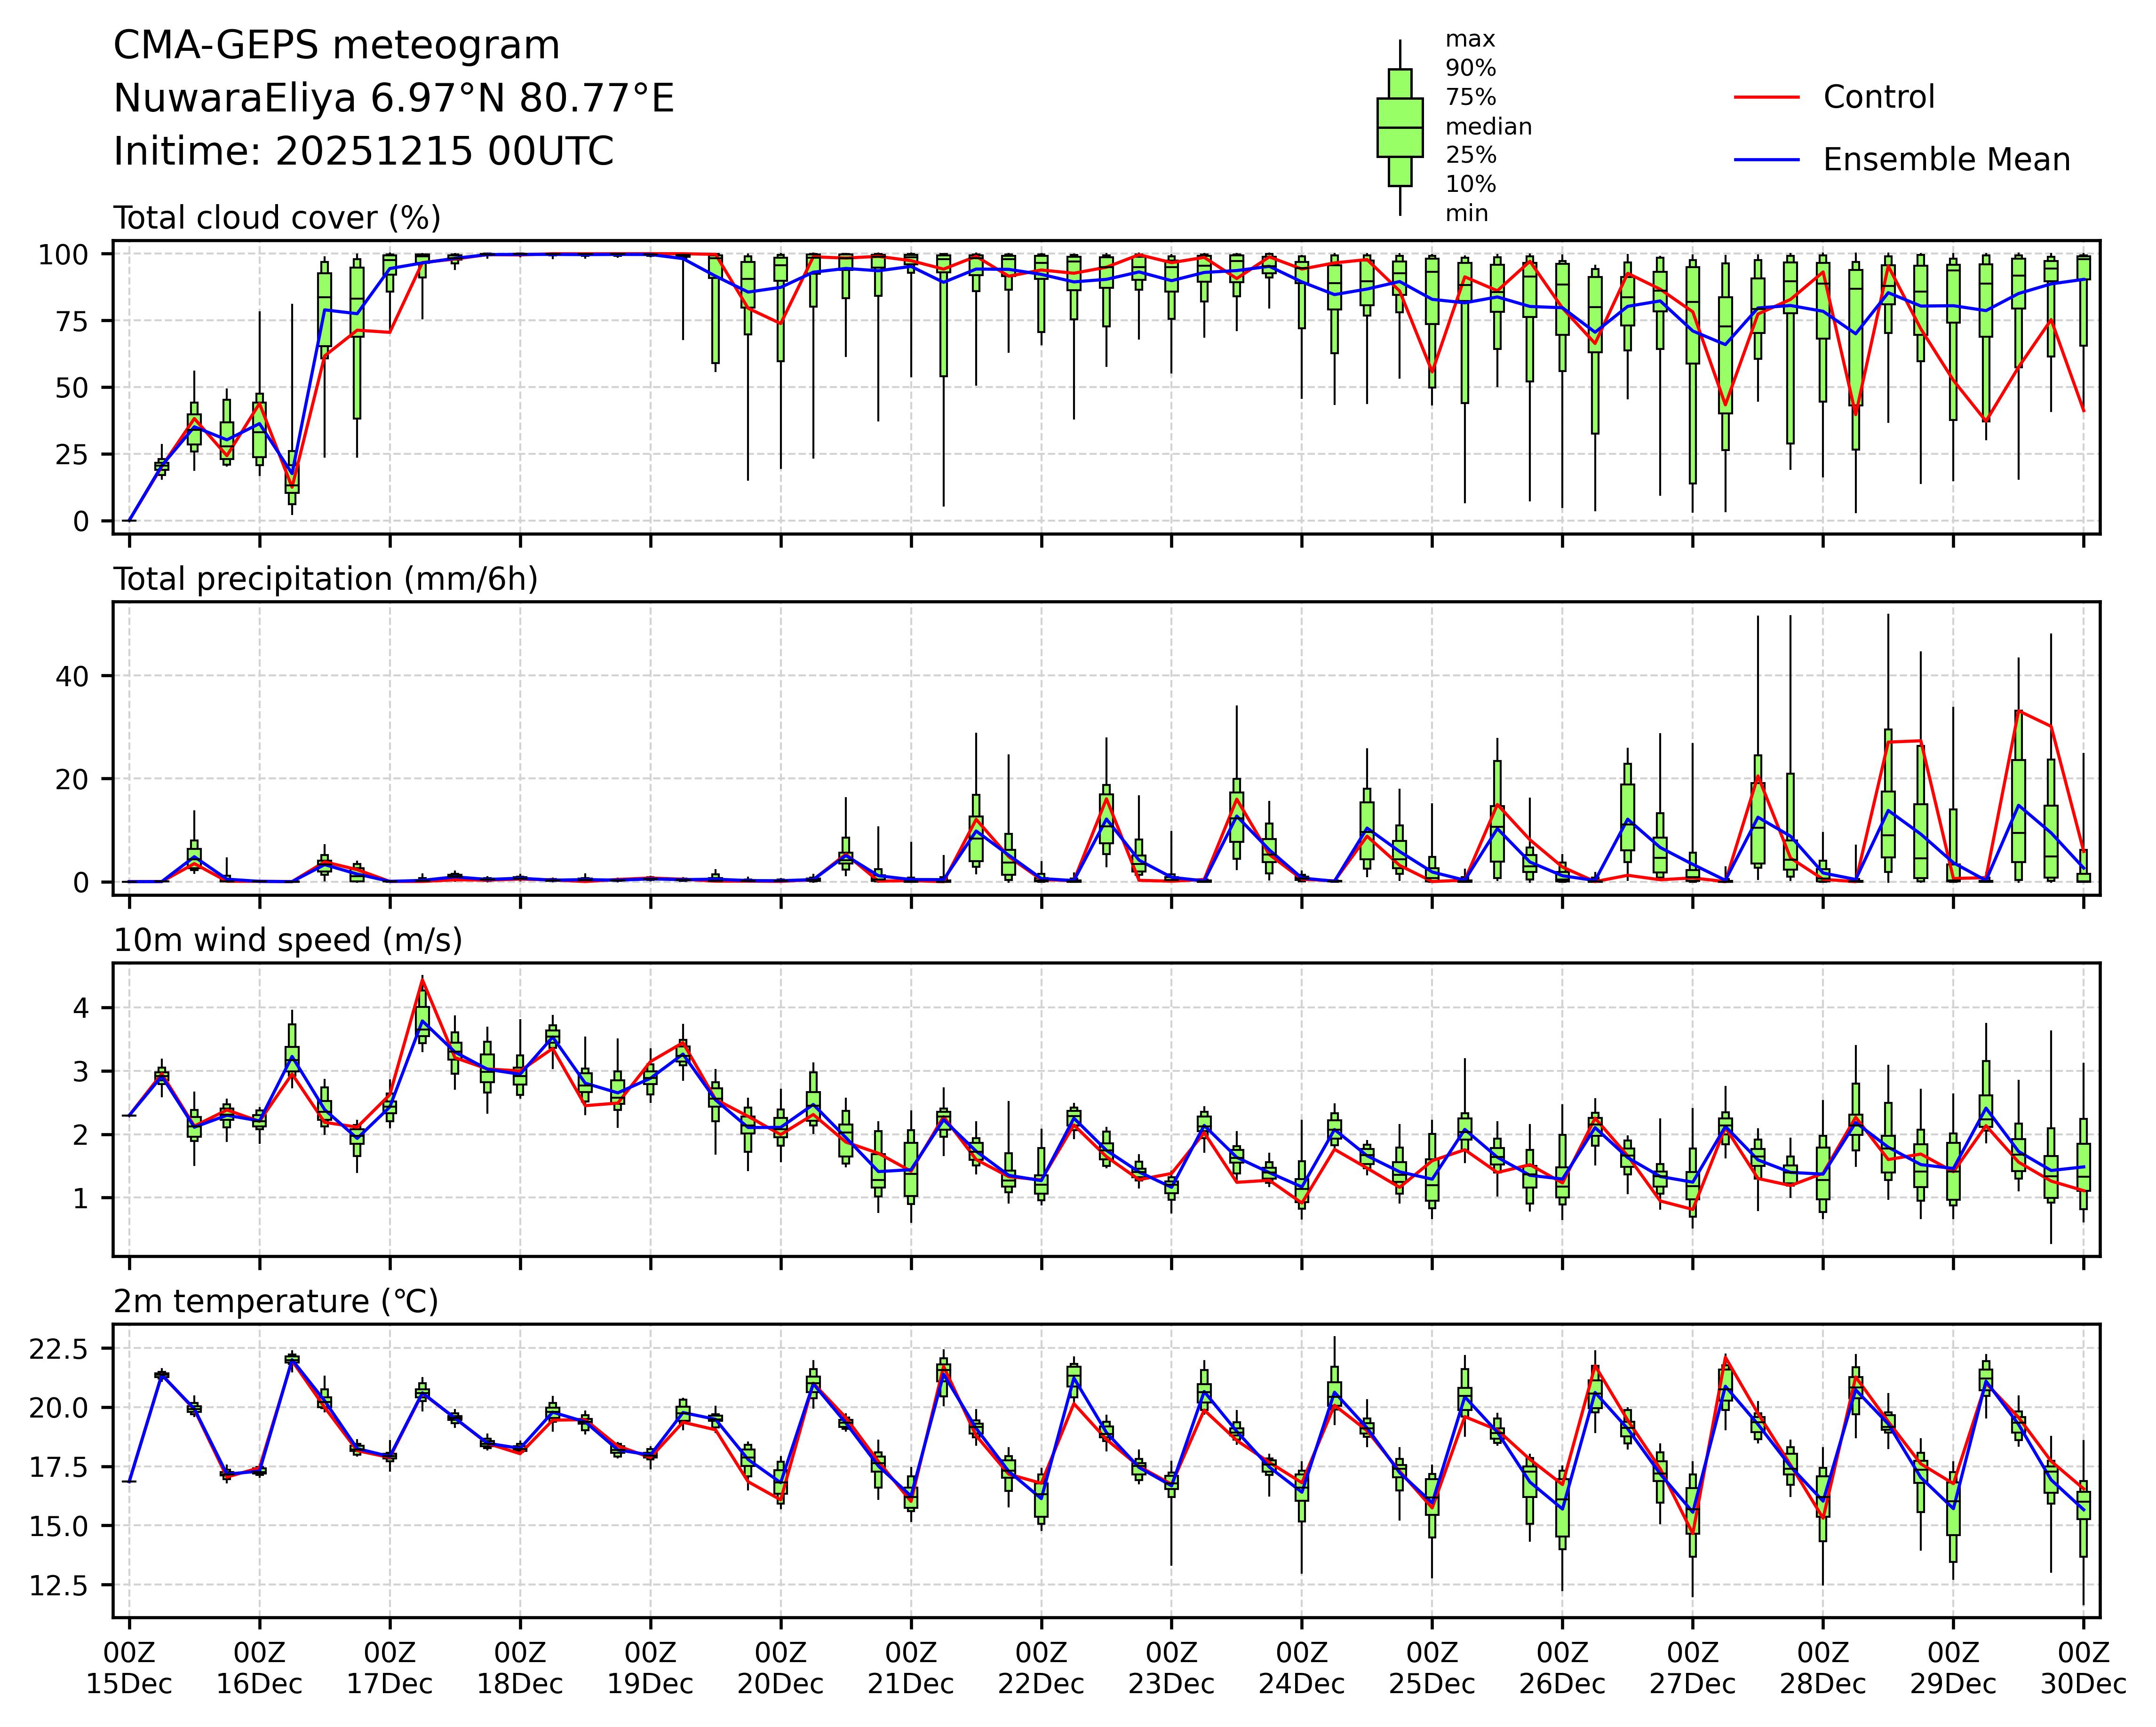This screenshot has width=2156, height=1727.
Task: Click the 00Z 25Dec axis label
Action: coord(1431,1669)
